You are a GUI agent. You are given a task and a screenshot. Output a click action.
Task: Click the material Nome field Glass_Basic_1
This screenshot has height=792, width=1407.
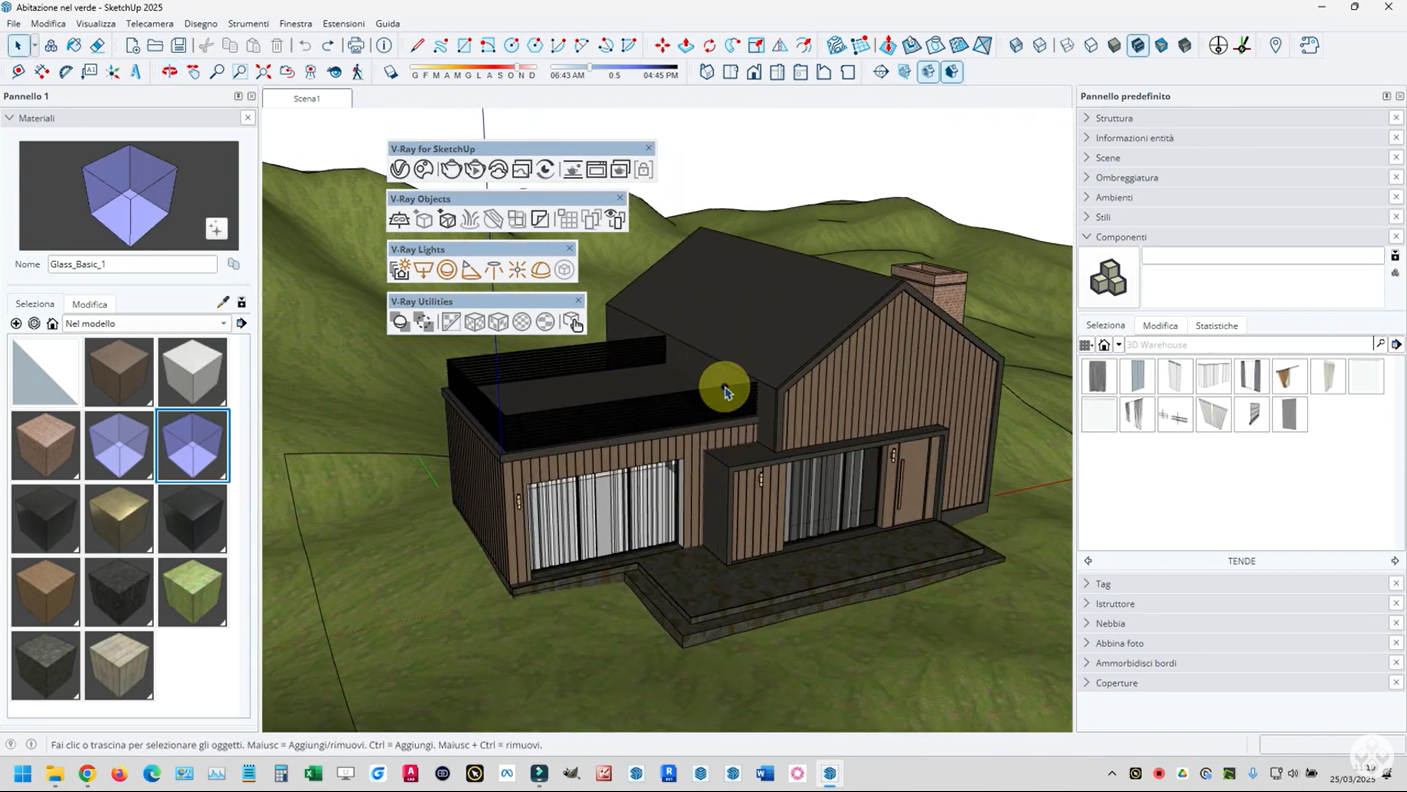tap(132, 264)
